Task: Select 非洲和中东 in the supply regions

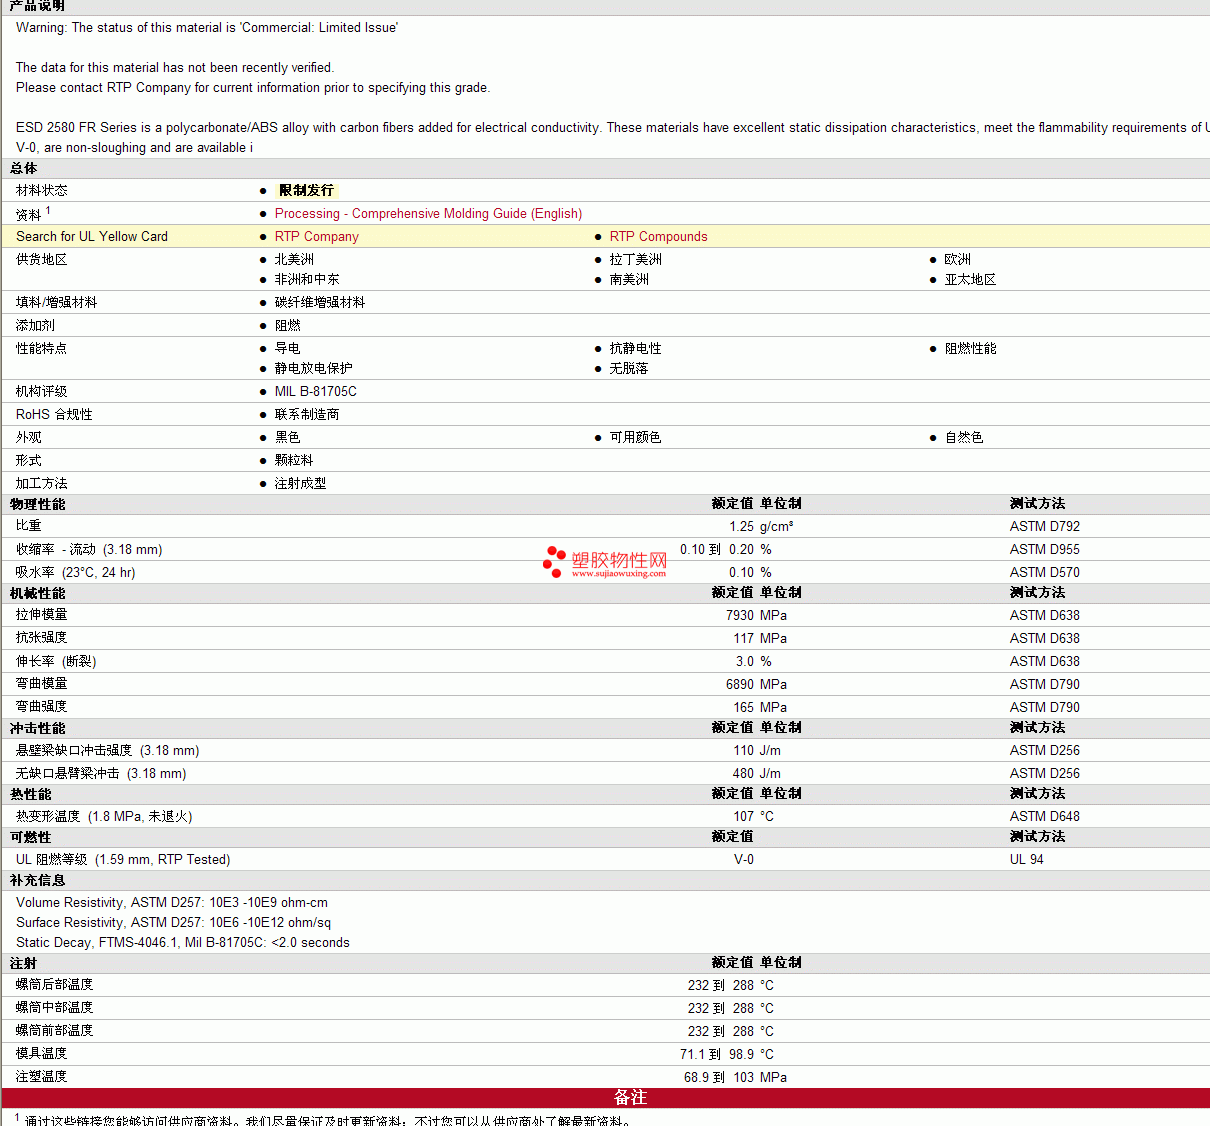Action: coord(307,279)
